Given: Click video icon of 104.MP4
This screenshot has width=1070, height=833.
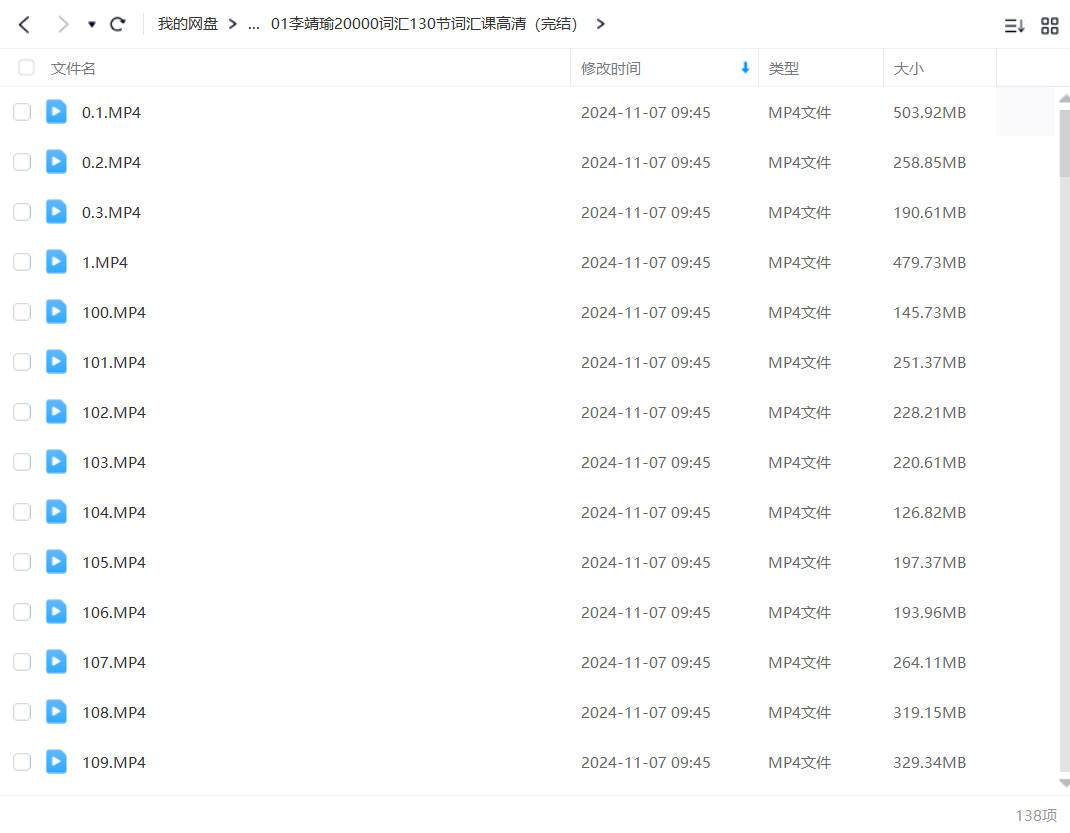Looking at the screenshot, I should (57, 512).
